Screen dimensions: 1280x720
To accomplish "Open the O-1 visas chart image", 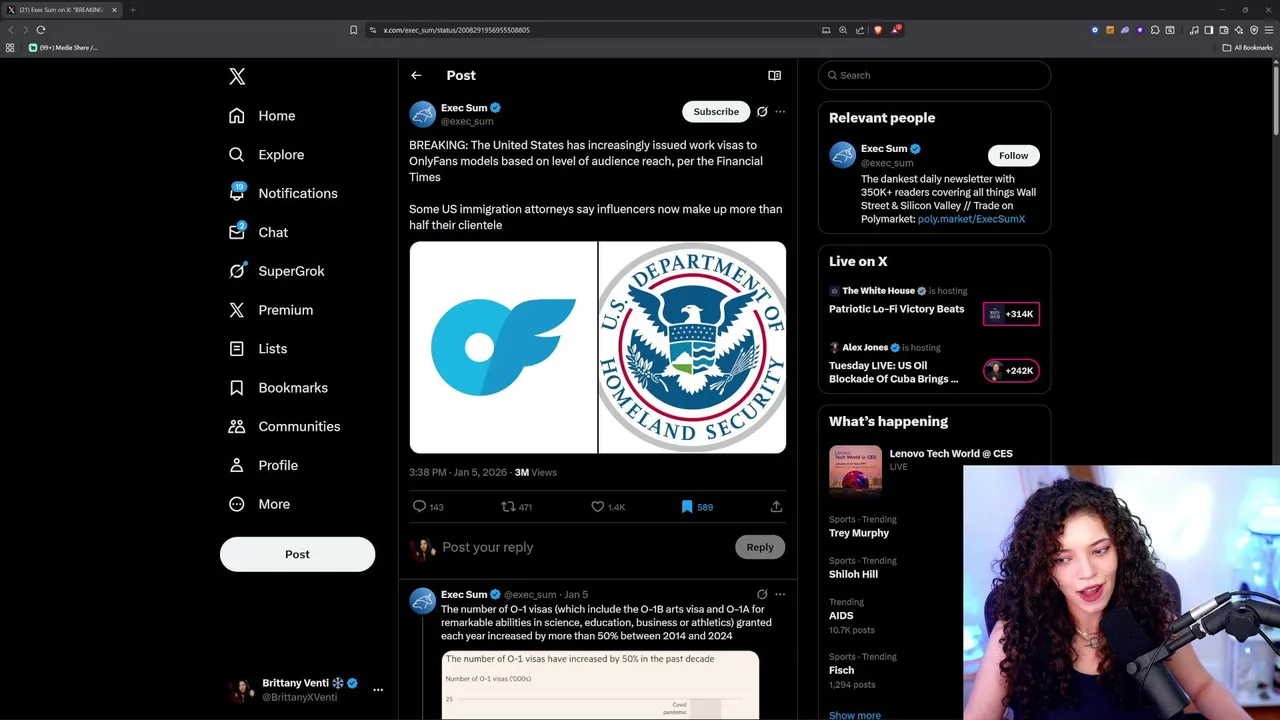I will pyautogui.click(x=600, y=685).
